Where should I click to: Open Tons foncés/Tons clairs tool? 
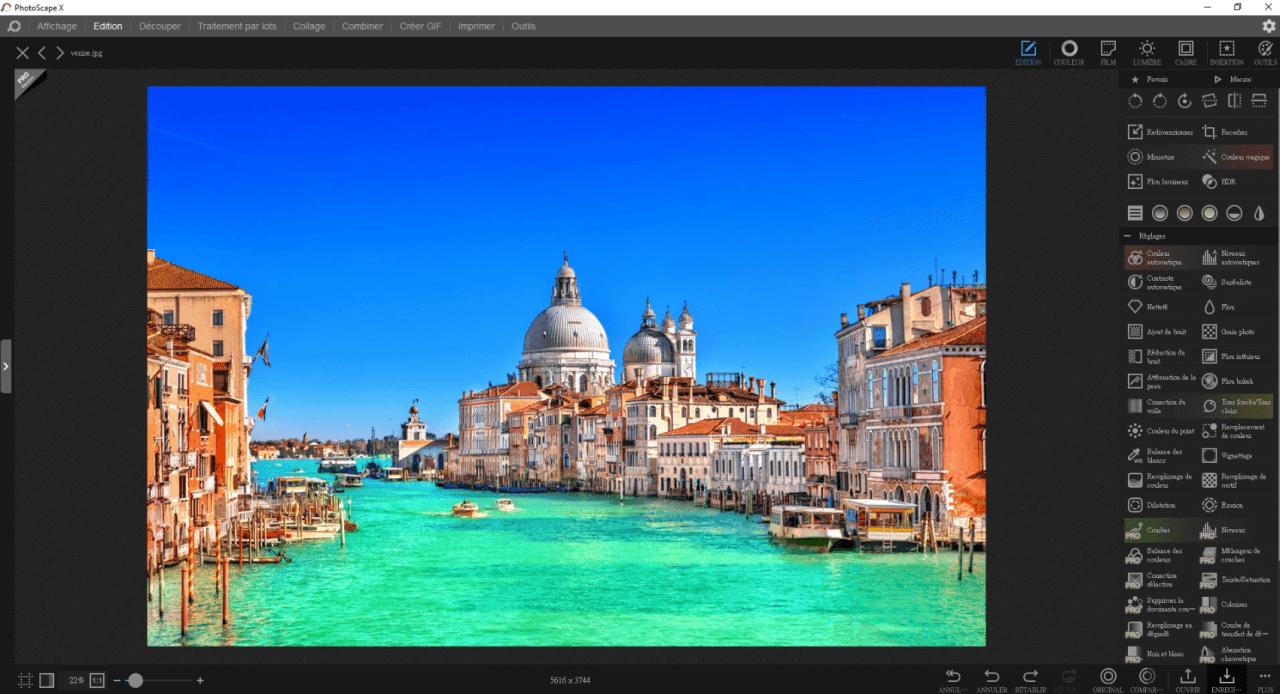1236,406
